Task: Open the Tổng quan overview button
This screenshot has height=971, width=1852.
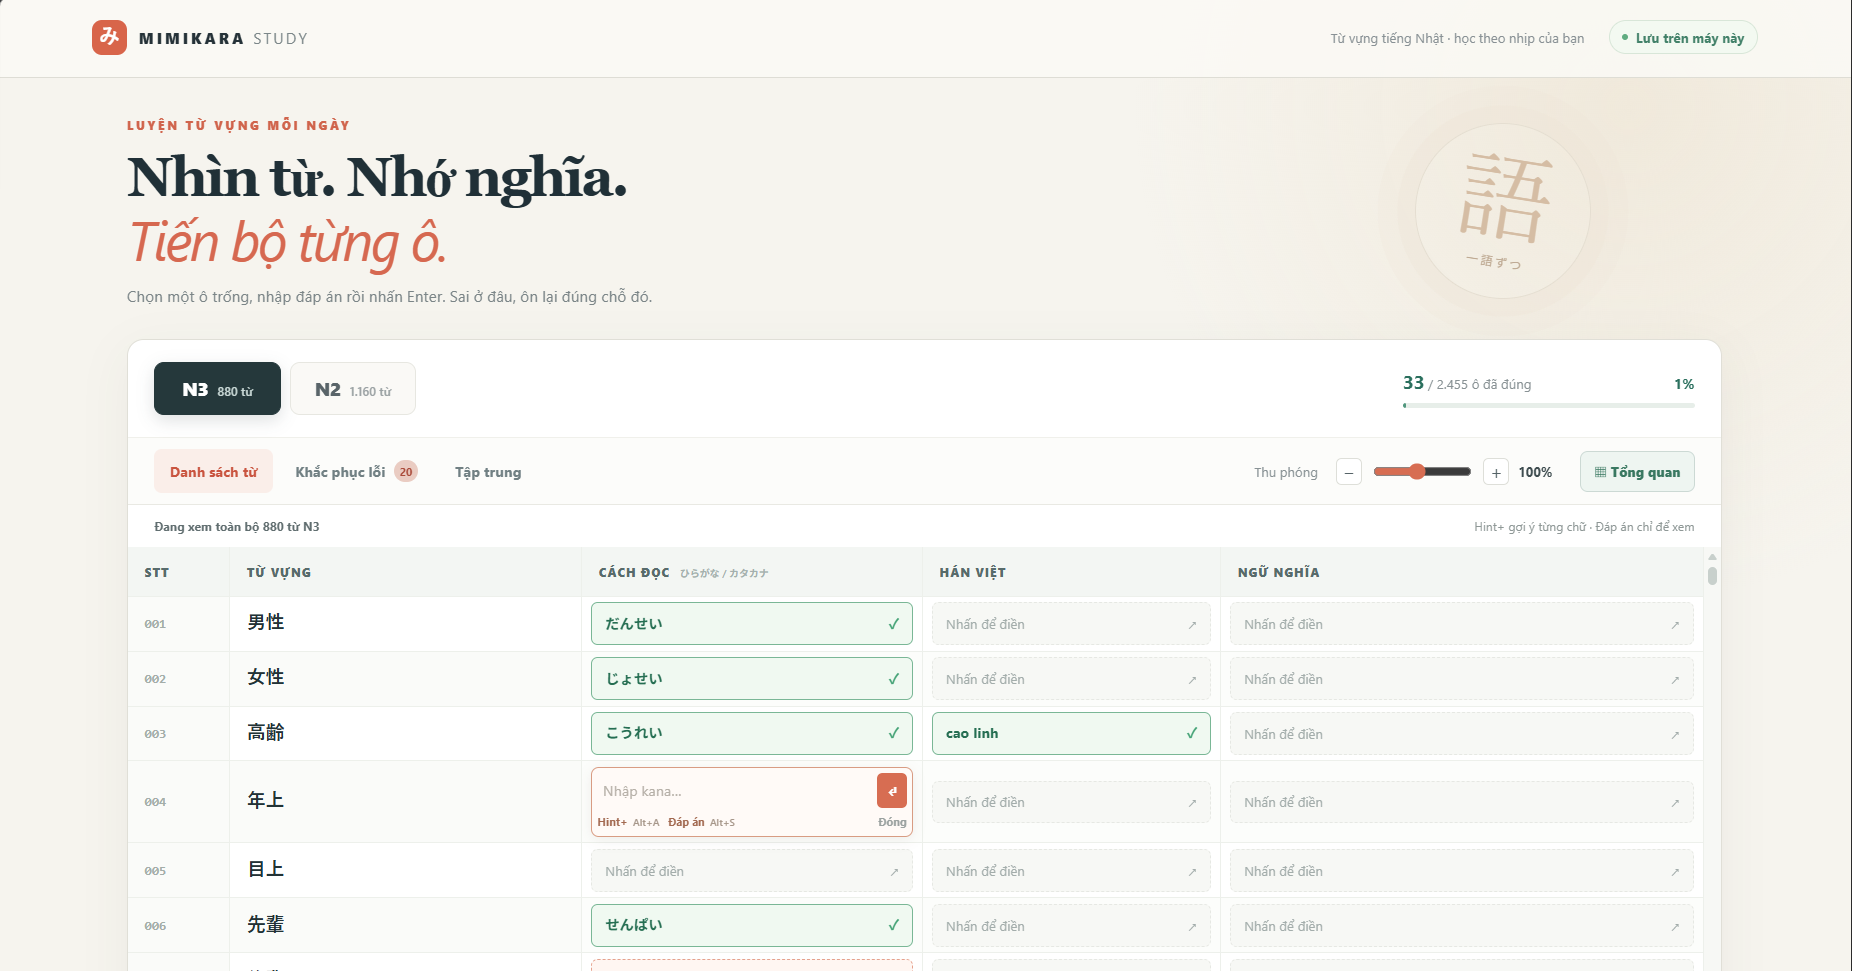Action: click(1637, 472)
